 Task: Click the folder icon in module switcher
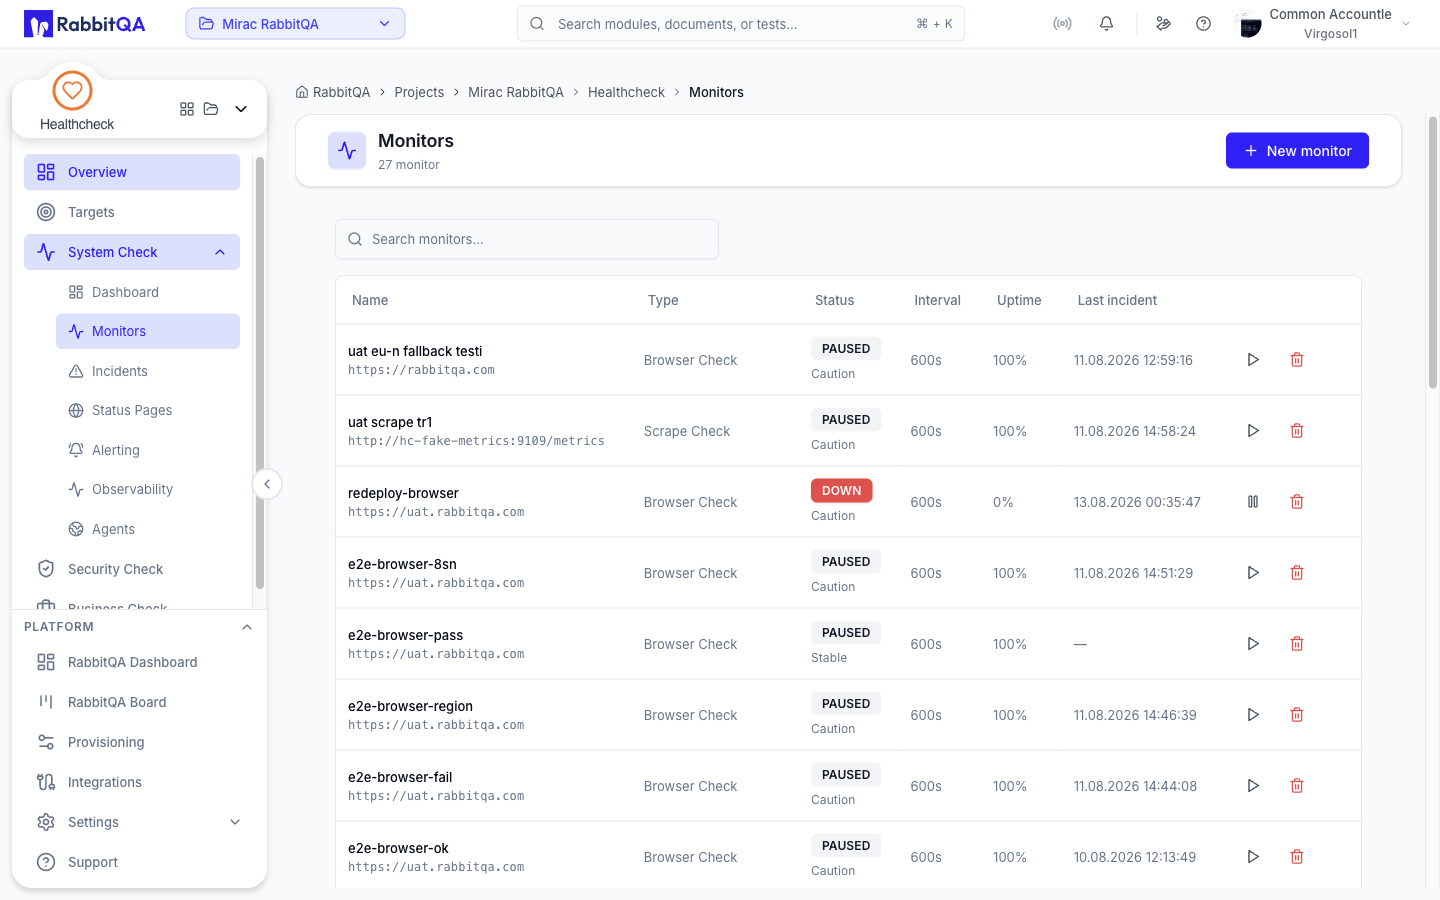coord(211,109)
